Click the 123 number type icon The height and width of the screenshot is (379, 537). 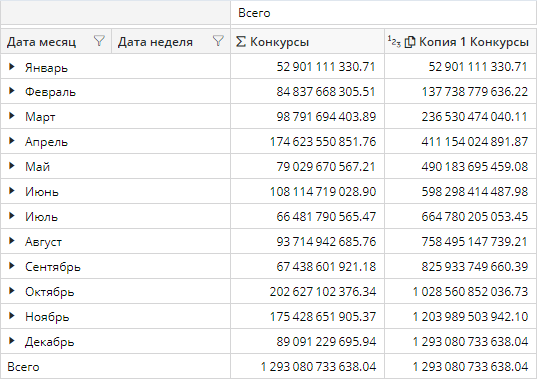(x=394, y=41)
